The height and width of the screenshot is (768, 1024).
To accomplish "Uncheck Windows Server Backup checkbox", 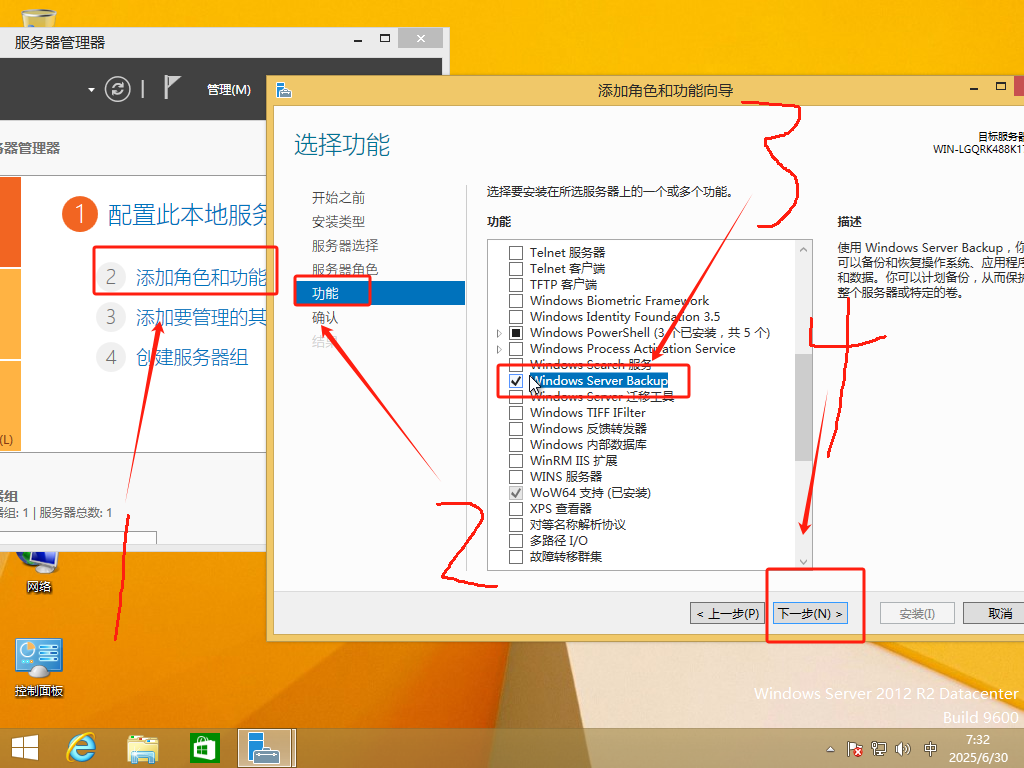I will coord(516,380).
